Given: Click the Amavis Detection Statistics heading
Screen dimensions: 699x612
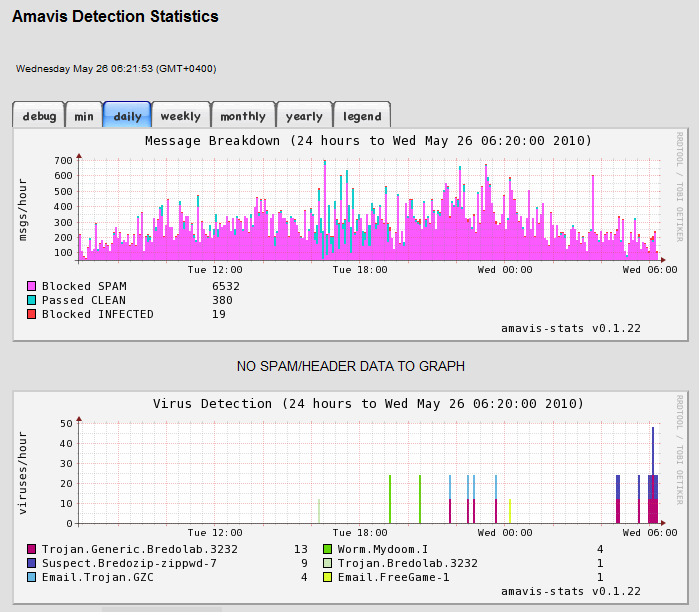Looking at the screenshot, I should [x=115, y=16].
